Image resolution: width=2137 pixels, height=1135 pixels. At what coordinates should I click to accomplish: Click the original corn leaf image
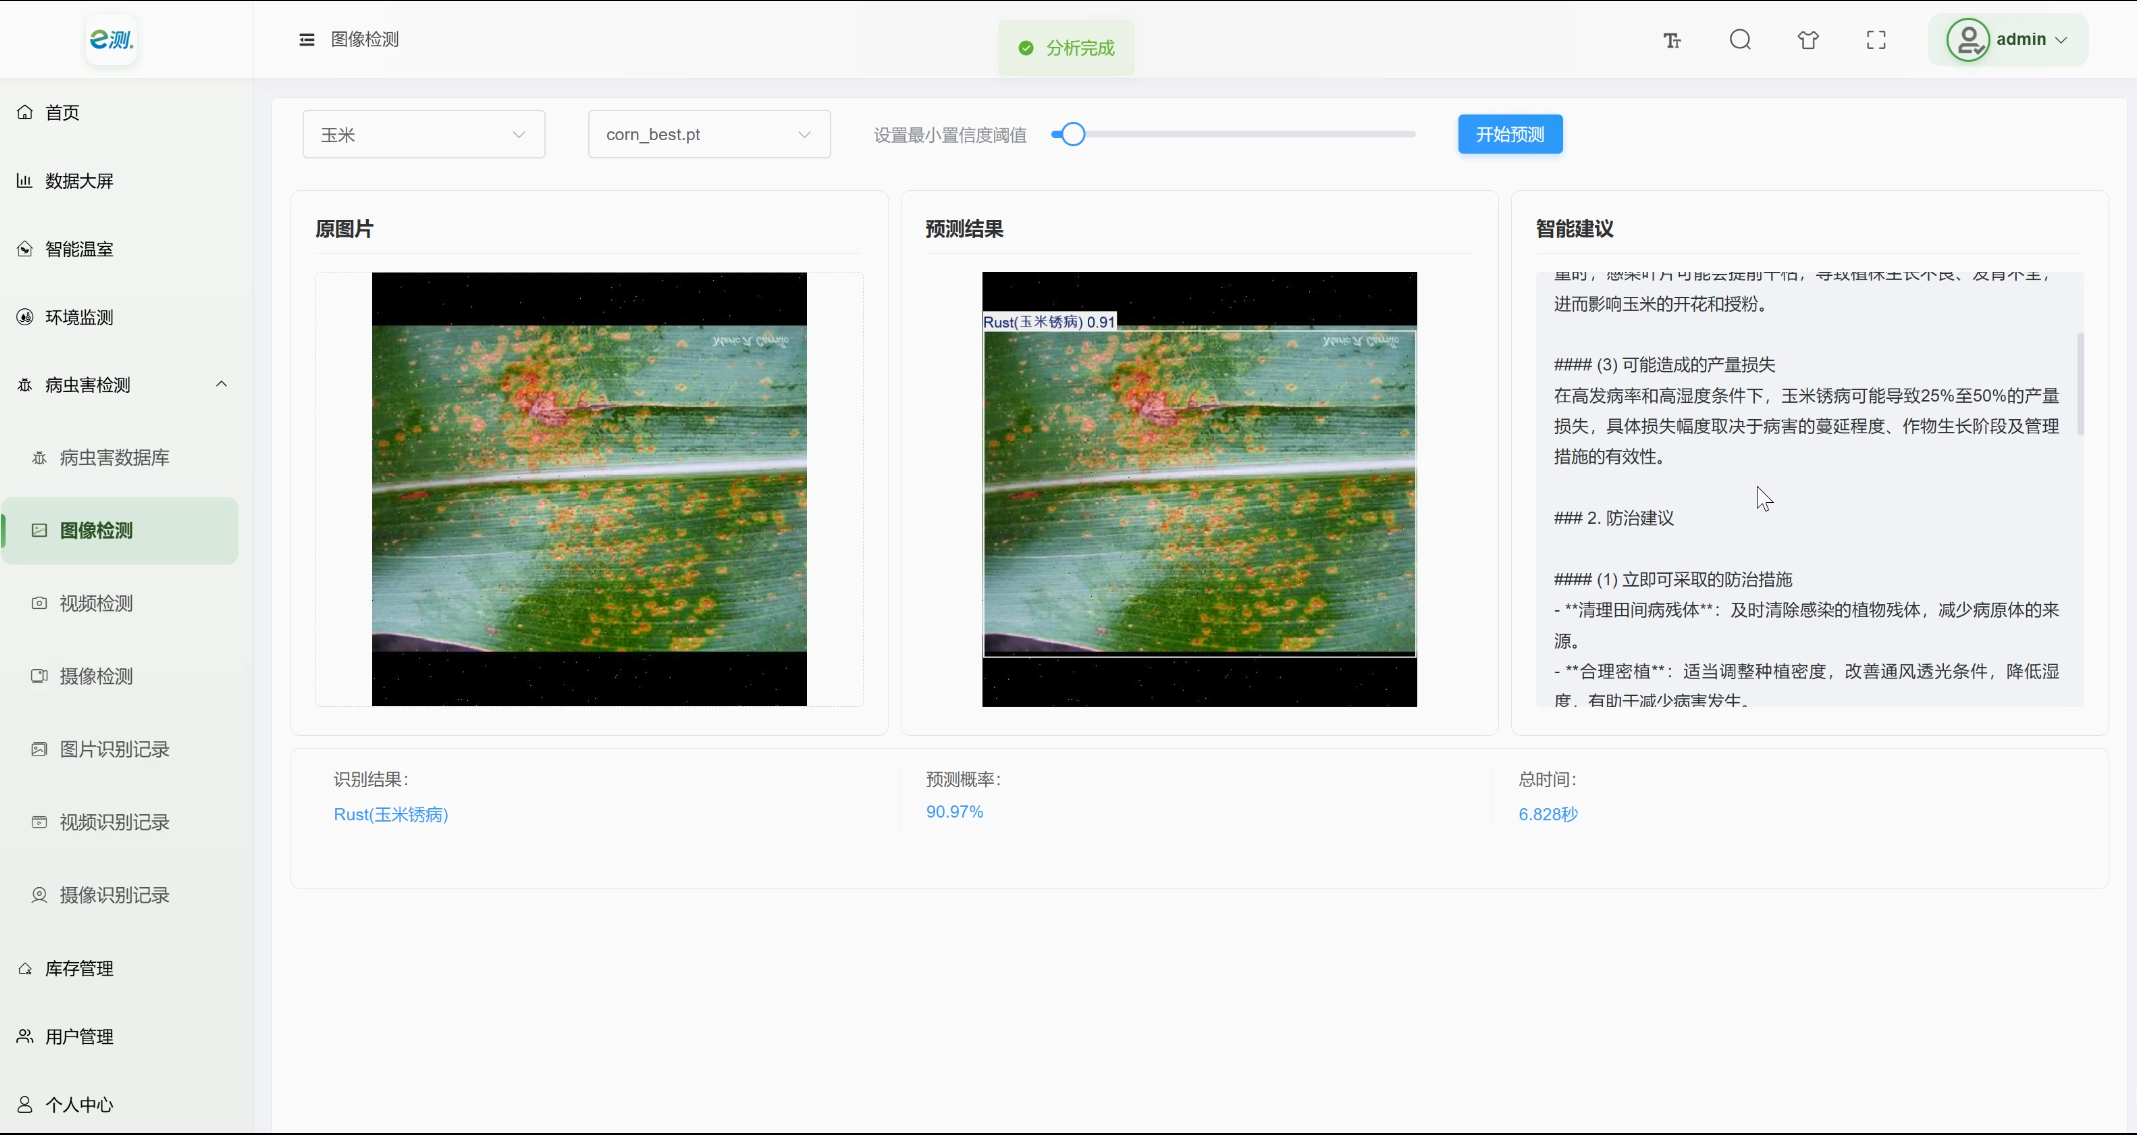589,489
